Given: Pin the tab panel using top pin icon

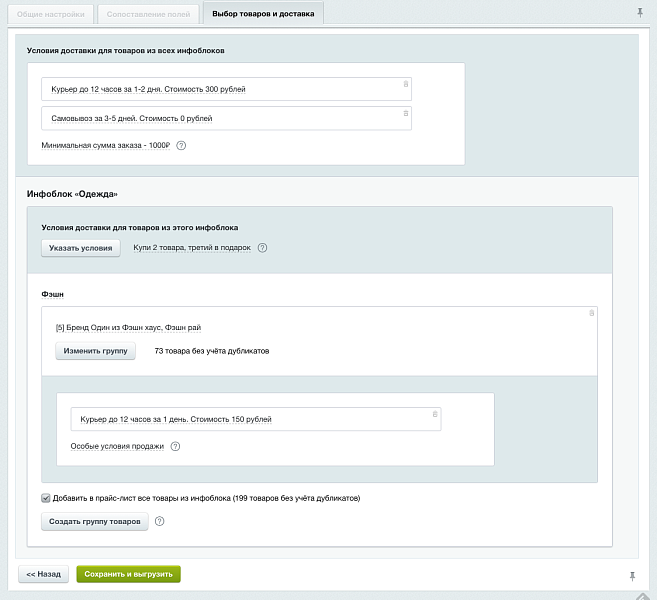Looking at the screenshot, I should coord(640,13).
